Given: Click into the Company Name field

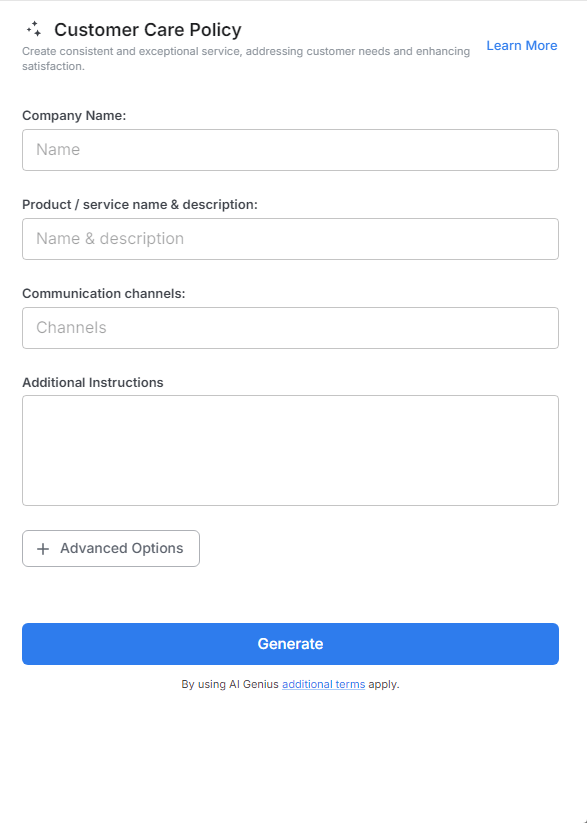Looking at the screenshot, I should [x=290, y=149].
